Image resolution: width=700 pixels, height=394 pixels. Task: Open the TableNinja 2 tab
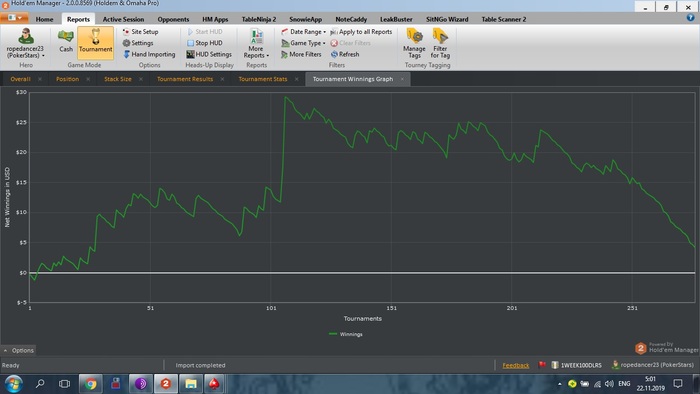point(259,19)
